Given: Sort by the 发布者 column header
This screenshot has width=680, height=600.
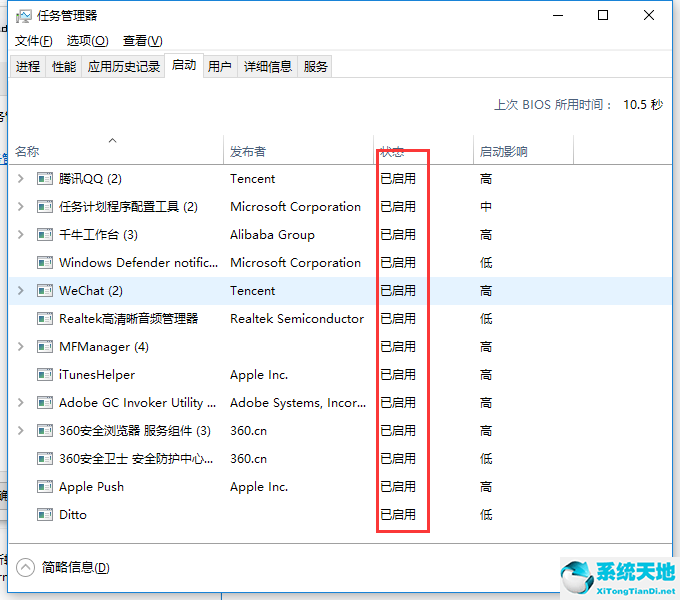Looking at the screenshot, I should tap(298, 150).
